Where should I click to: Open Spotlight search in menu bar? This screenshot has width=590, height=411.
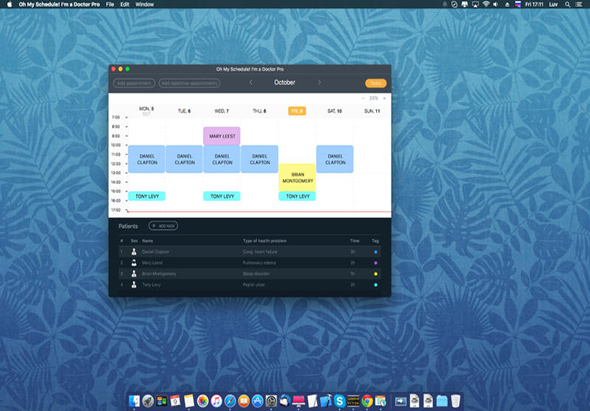[567, 5]
